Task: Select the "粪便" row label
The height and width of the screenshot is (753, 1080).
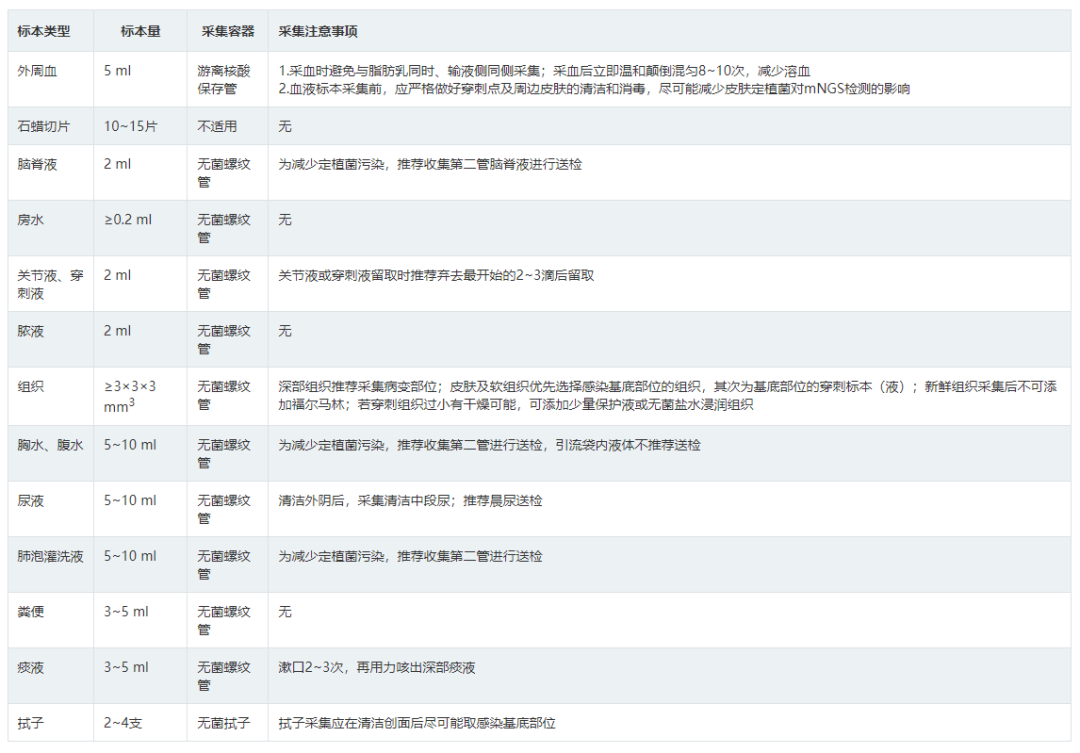Action: [31, 611]
